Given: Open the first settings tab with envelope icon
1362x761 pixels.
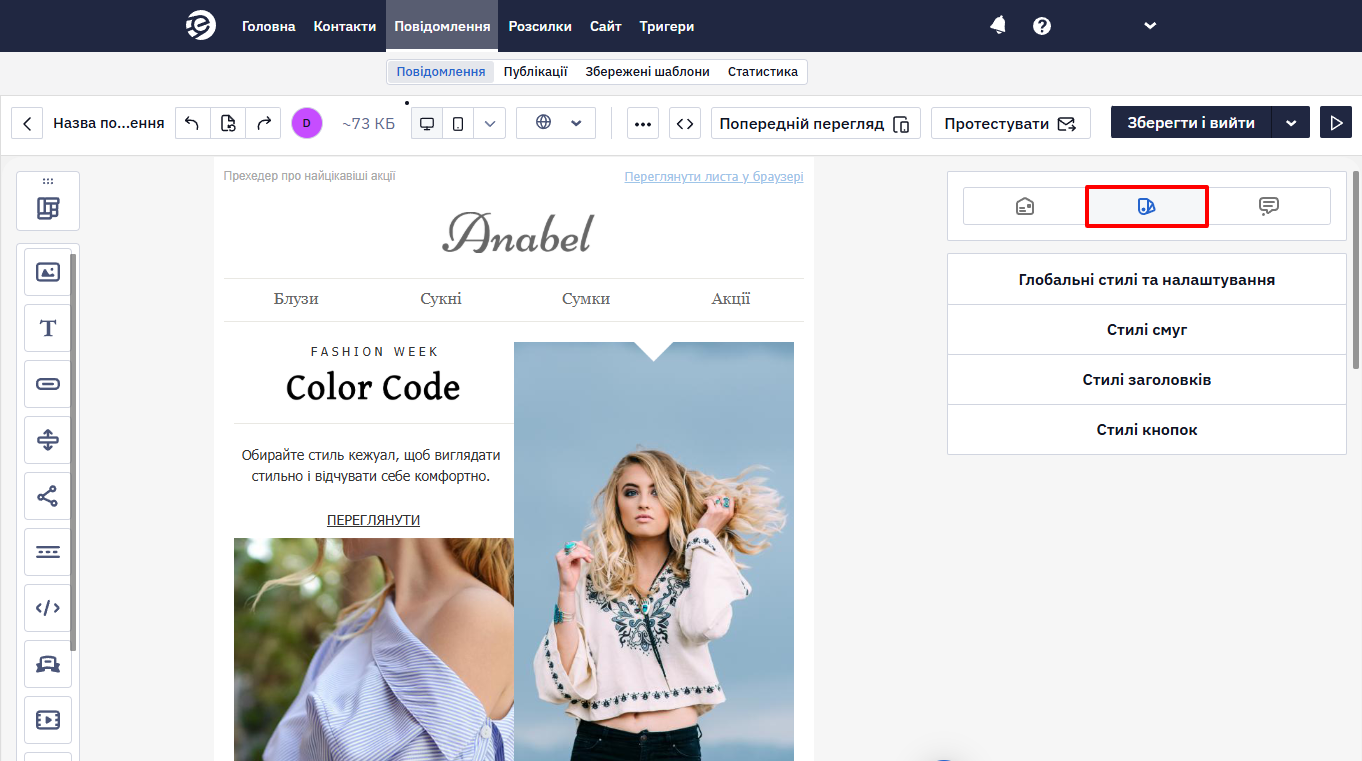Looking at the screenshot, I should pyautogui.click(x=1025, y=206).
